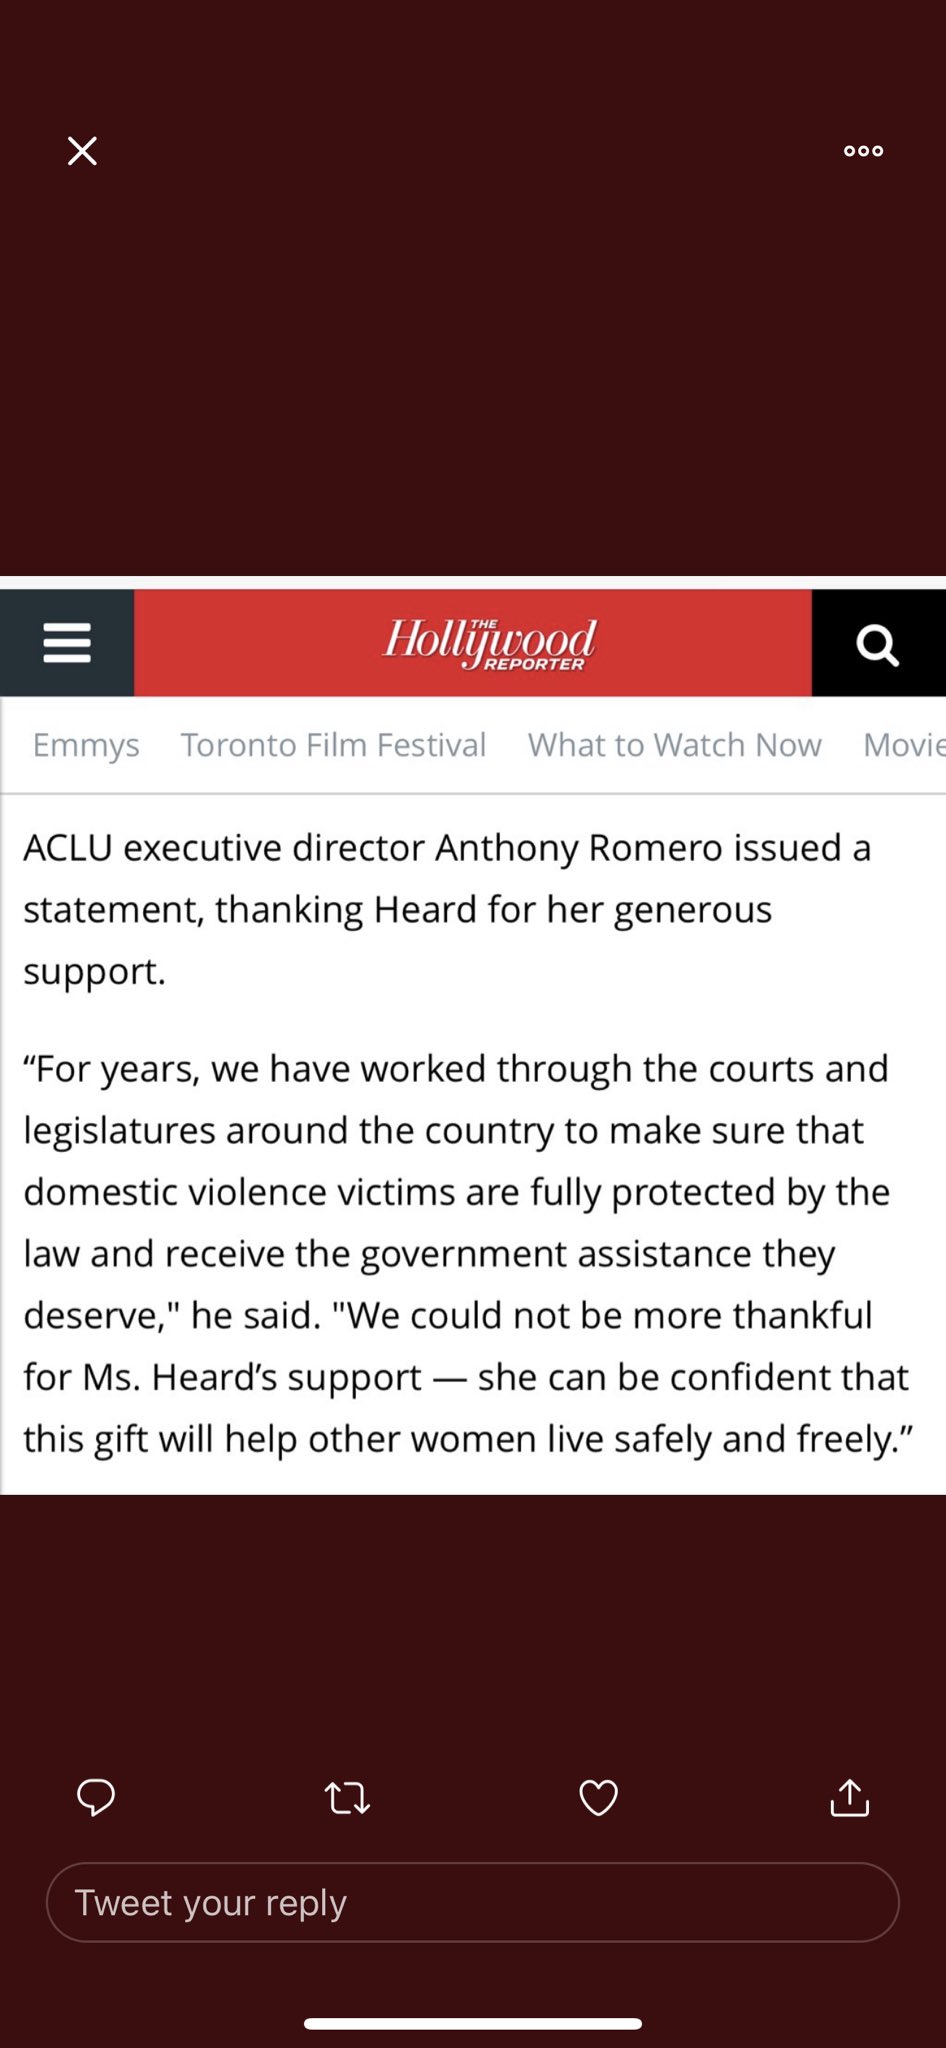Tap the Hollywood Reporter logo

[x=490, y=643]
